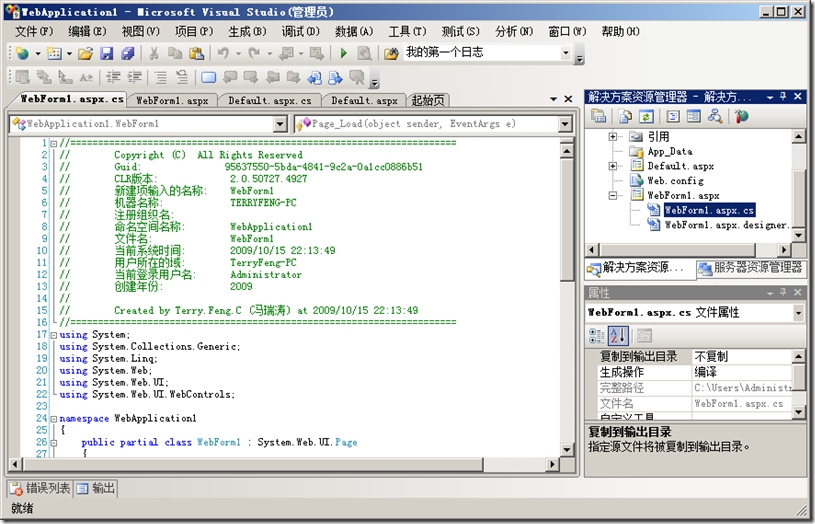The width and height of the screenshot is (815, 524).
Task: Open the 帮助(H) help menu
Action: point(621,32)
